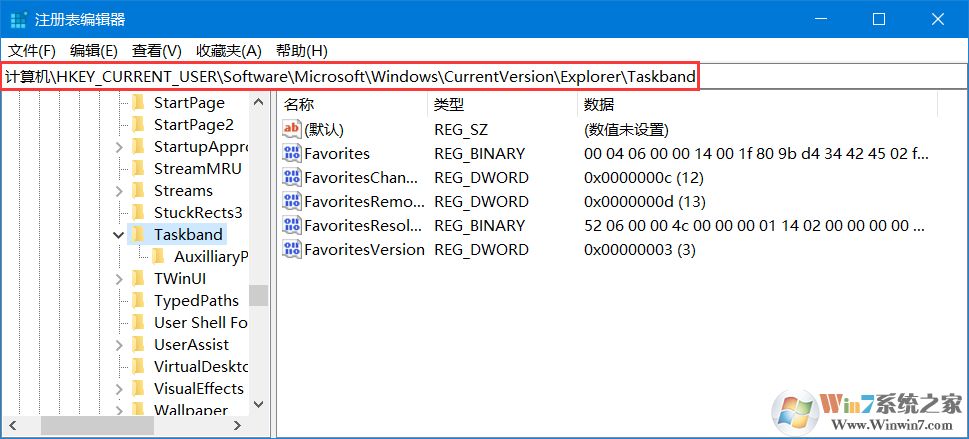Screen dimensions: 969x439
Task: Collapse the Taskband tree node
Action: (119, 235)
